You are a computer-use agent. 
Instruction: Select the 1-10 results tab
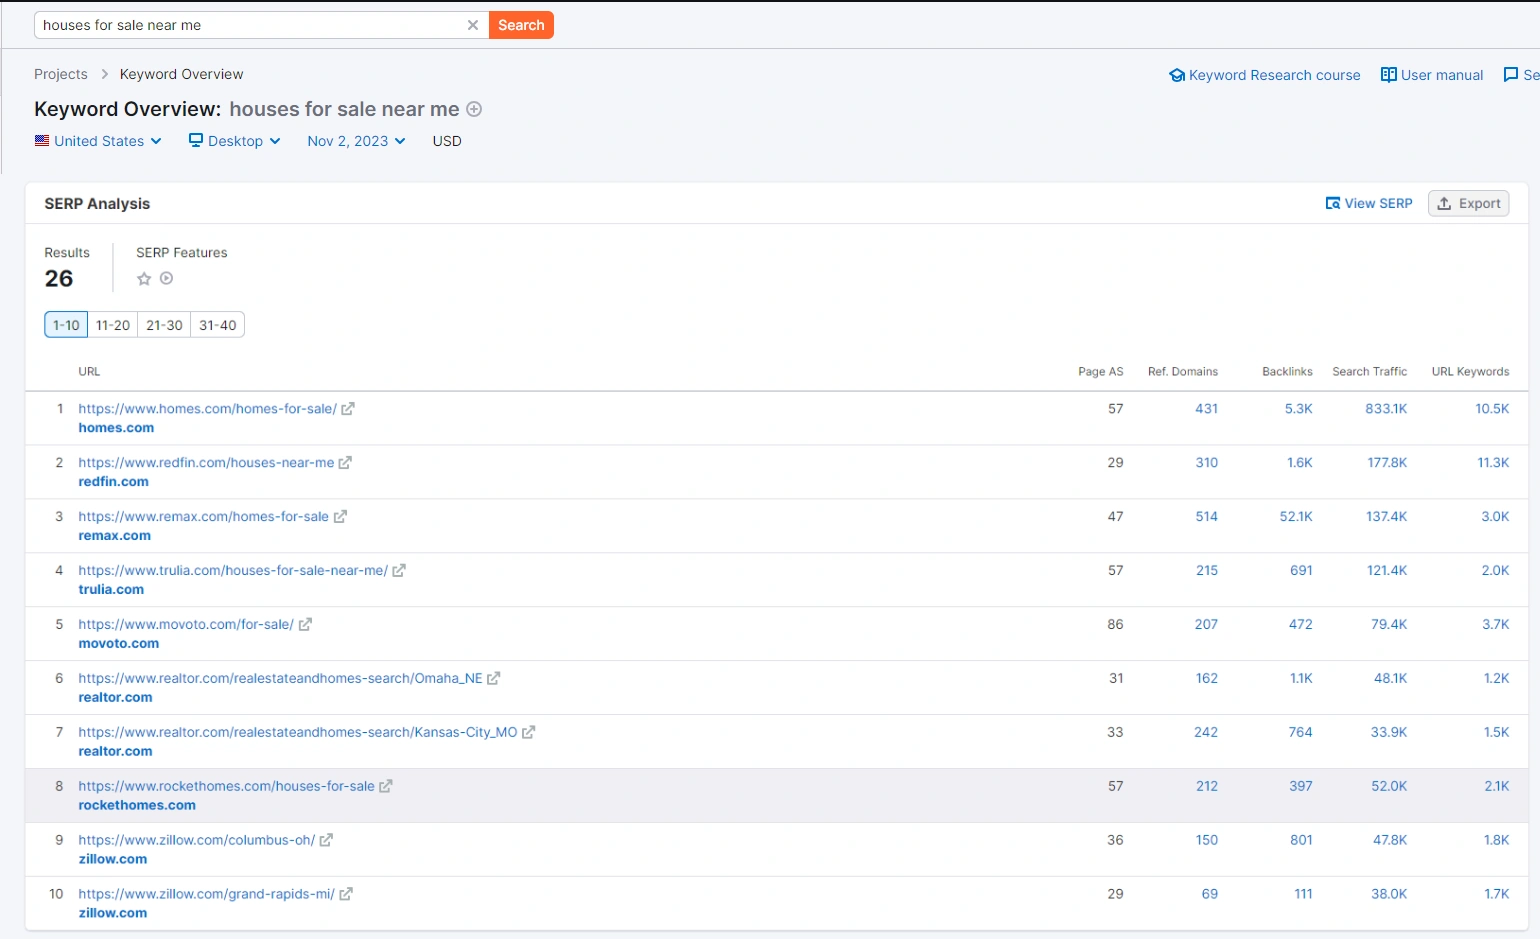66,325
